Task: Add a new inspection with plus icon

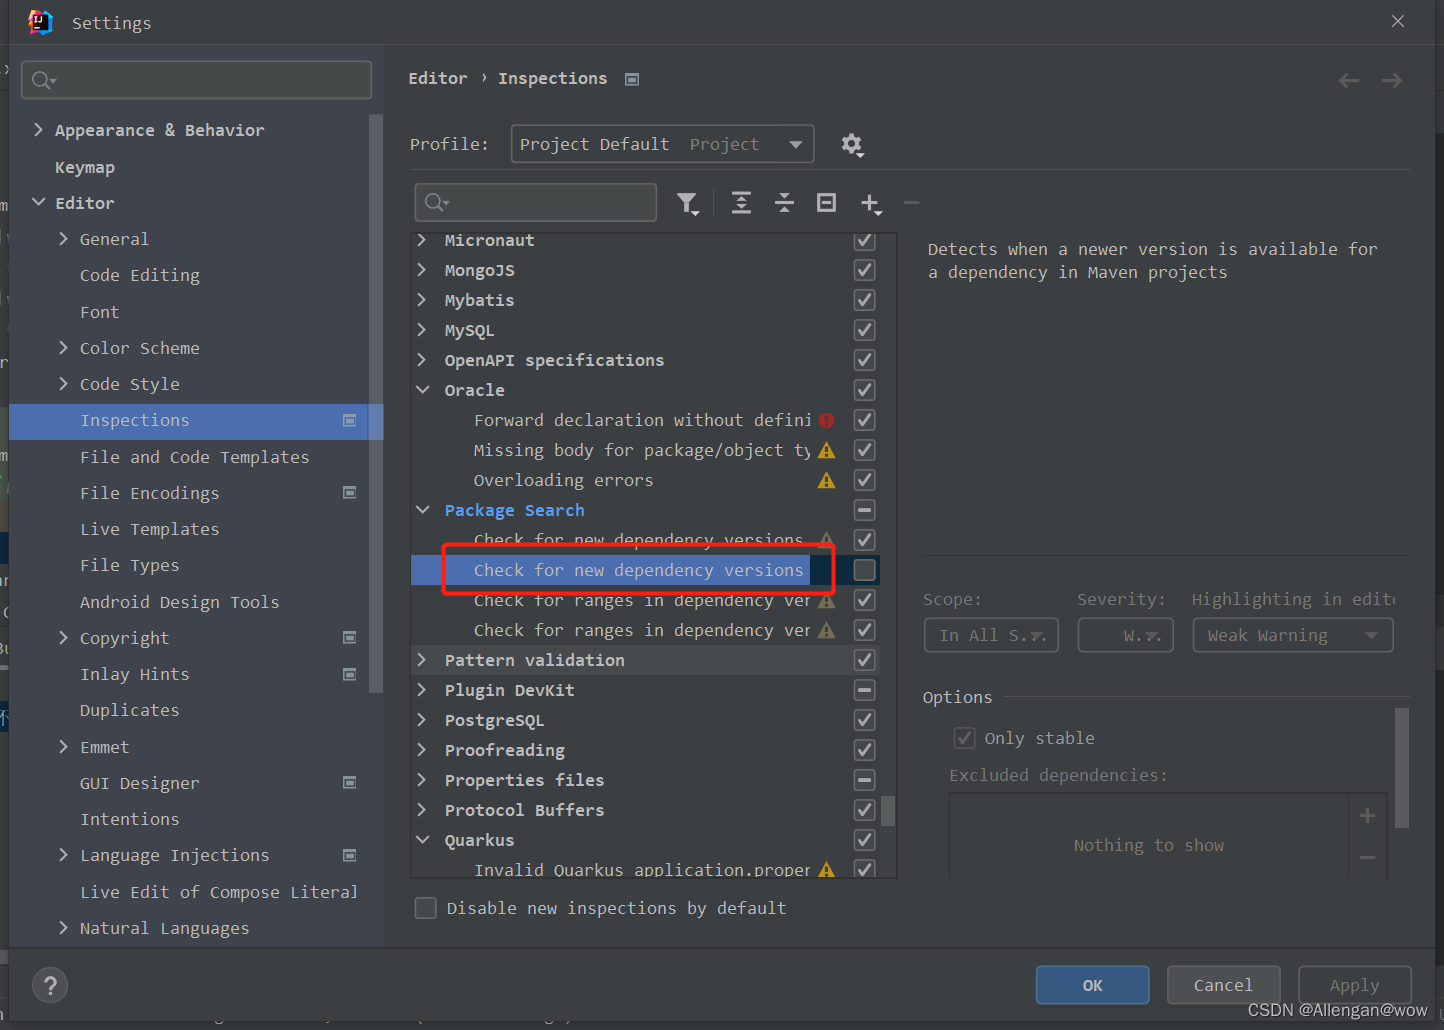Action: point(870,204)
